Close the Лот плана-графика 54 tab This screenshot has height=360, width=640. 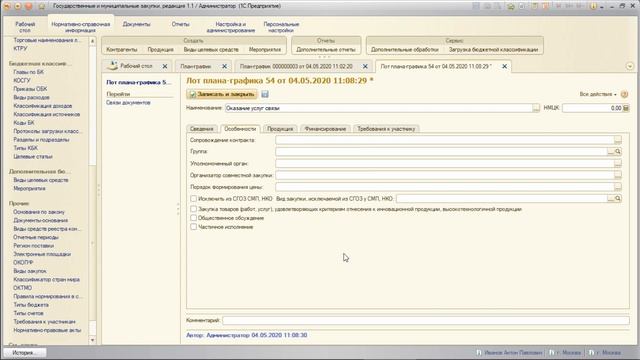pyautogui.click(x=504, y=66)
